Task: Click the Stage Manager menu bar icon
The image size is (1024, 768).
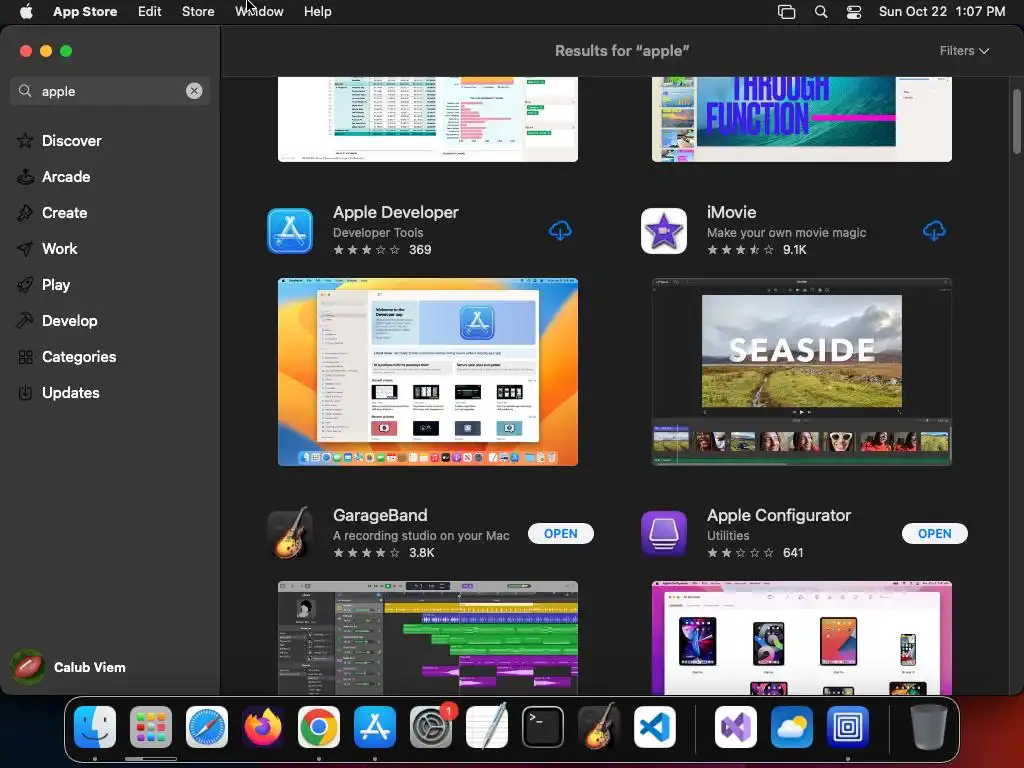Action: (786, 12)
